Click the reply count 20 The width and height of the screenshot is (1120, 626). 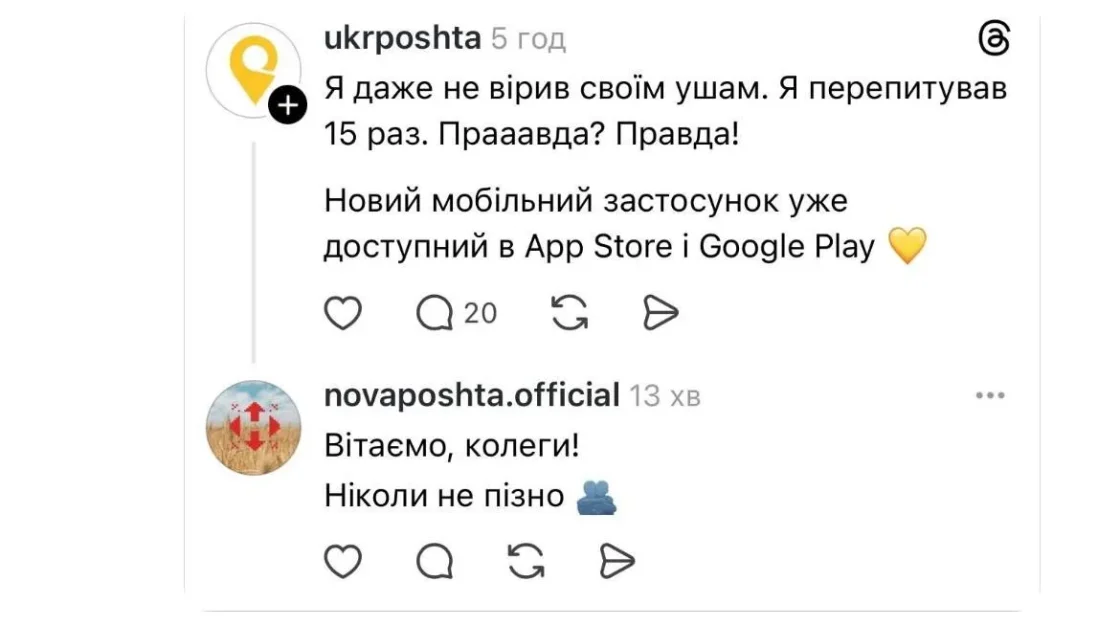(480, 314)
